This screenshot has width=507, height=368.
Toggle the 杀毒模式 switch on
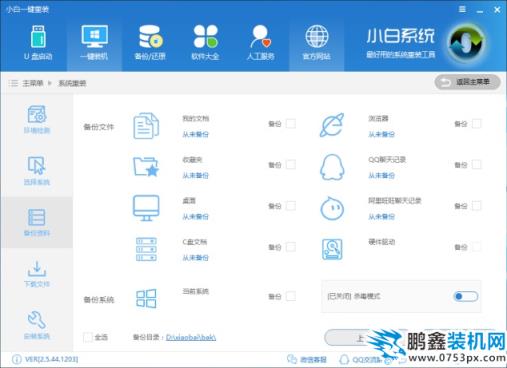(x=466, y=296)
